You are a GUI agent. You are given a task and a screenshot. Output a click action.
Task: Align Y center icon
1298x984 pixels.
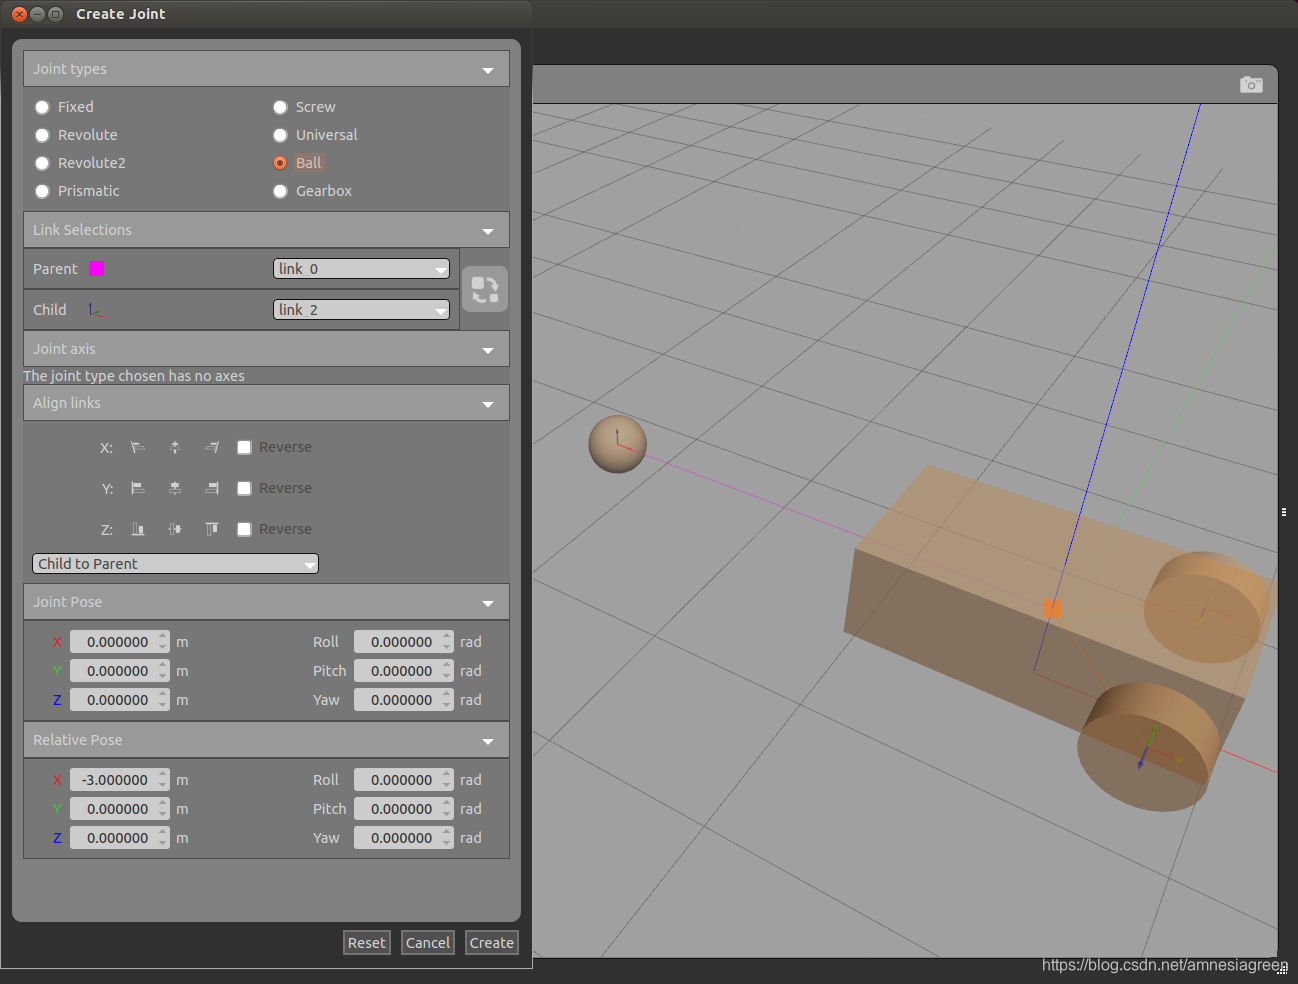[x=175, y=488]
